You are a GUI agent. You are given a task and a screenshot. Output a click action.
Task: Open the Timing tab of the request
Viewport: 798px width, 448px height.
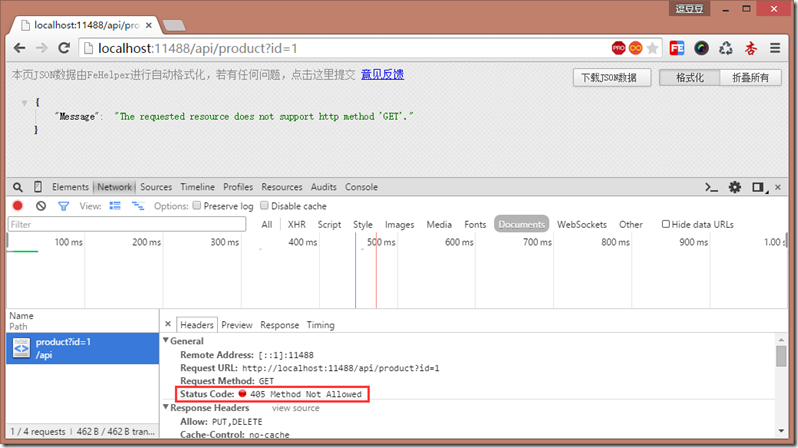pos(321,325)
